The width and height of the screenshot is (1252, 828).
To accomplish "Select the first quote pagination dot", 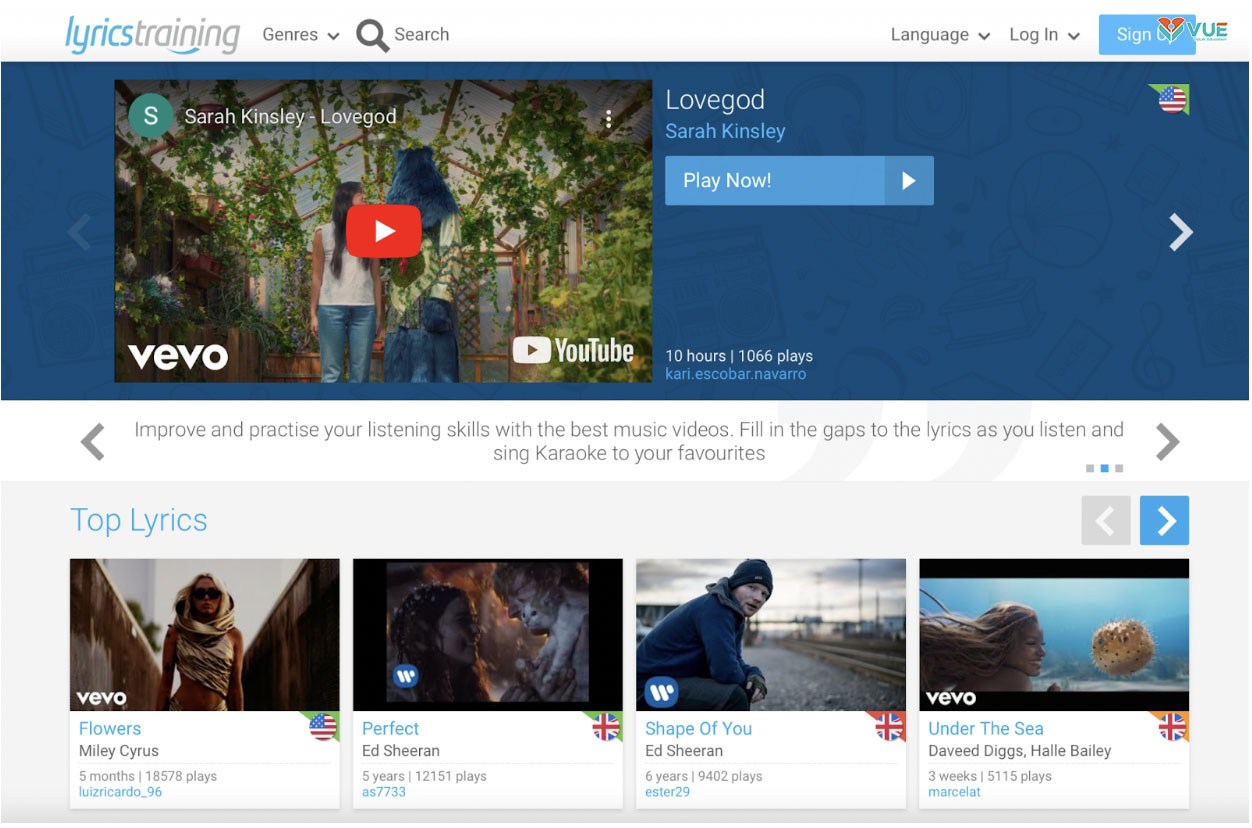I will tap(1090, 468).
